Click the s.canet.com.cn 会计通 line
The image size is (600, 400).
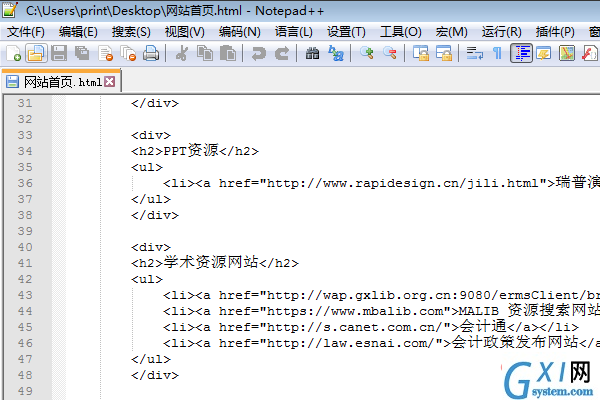pyautogui.click(x=371, y=327)
